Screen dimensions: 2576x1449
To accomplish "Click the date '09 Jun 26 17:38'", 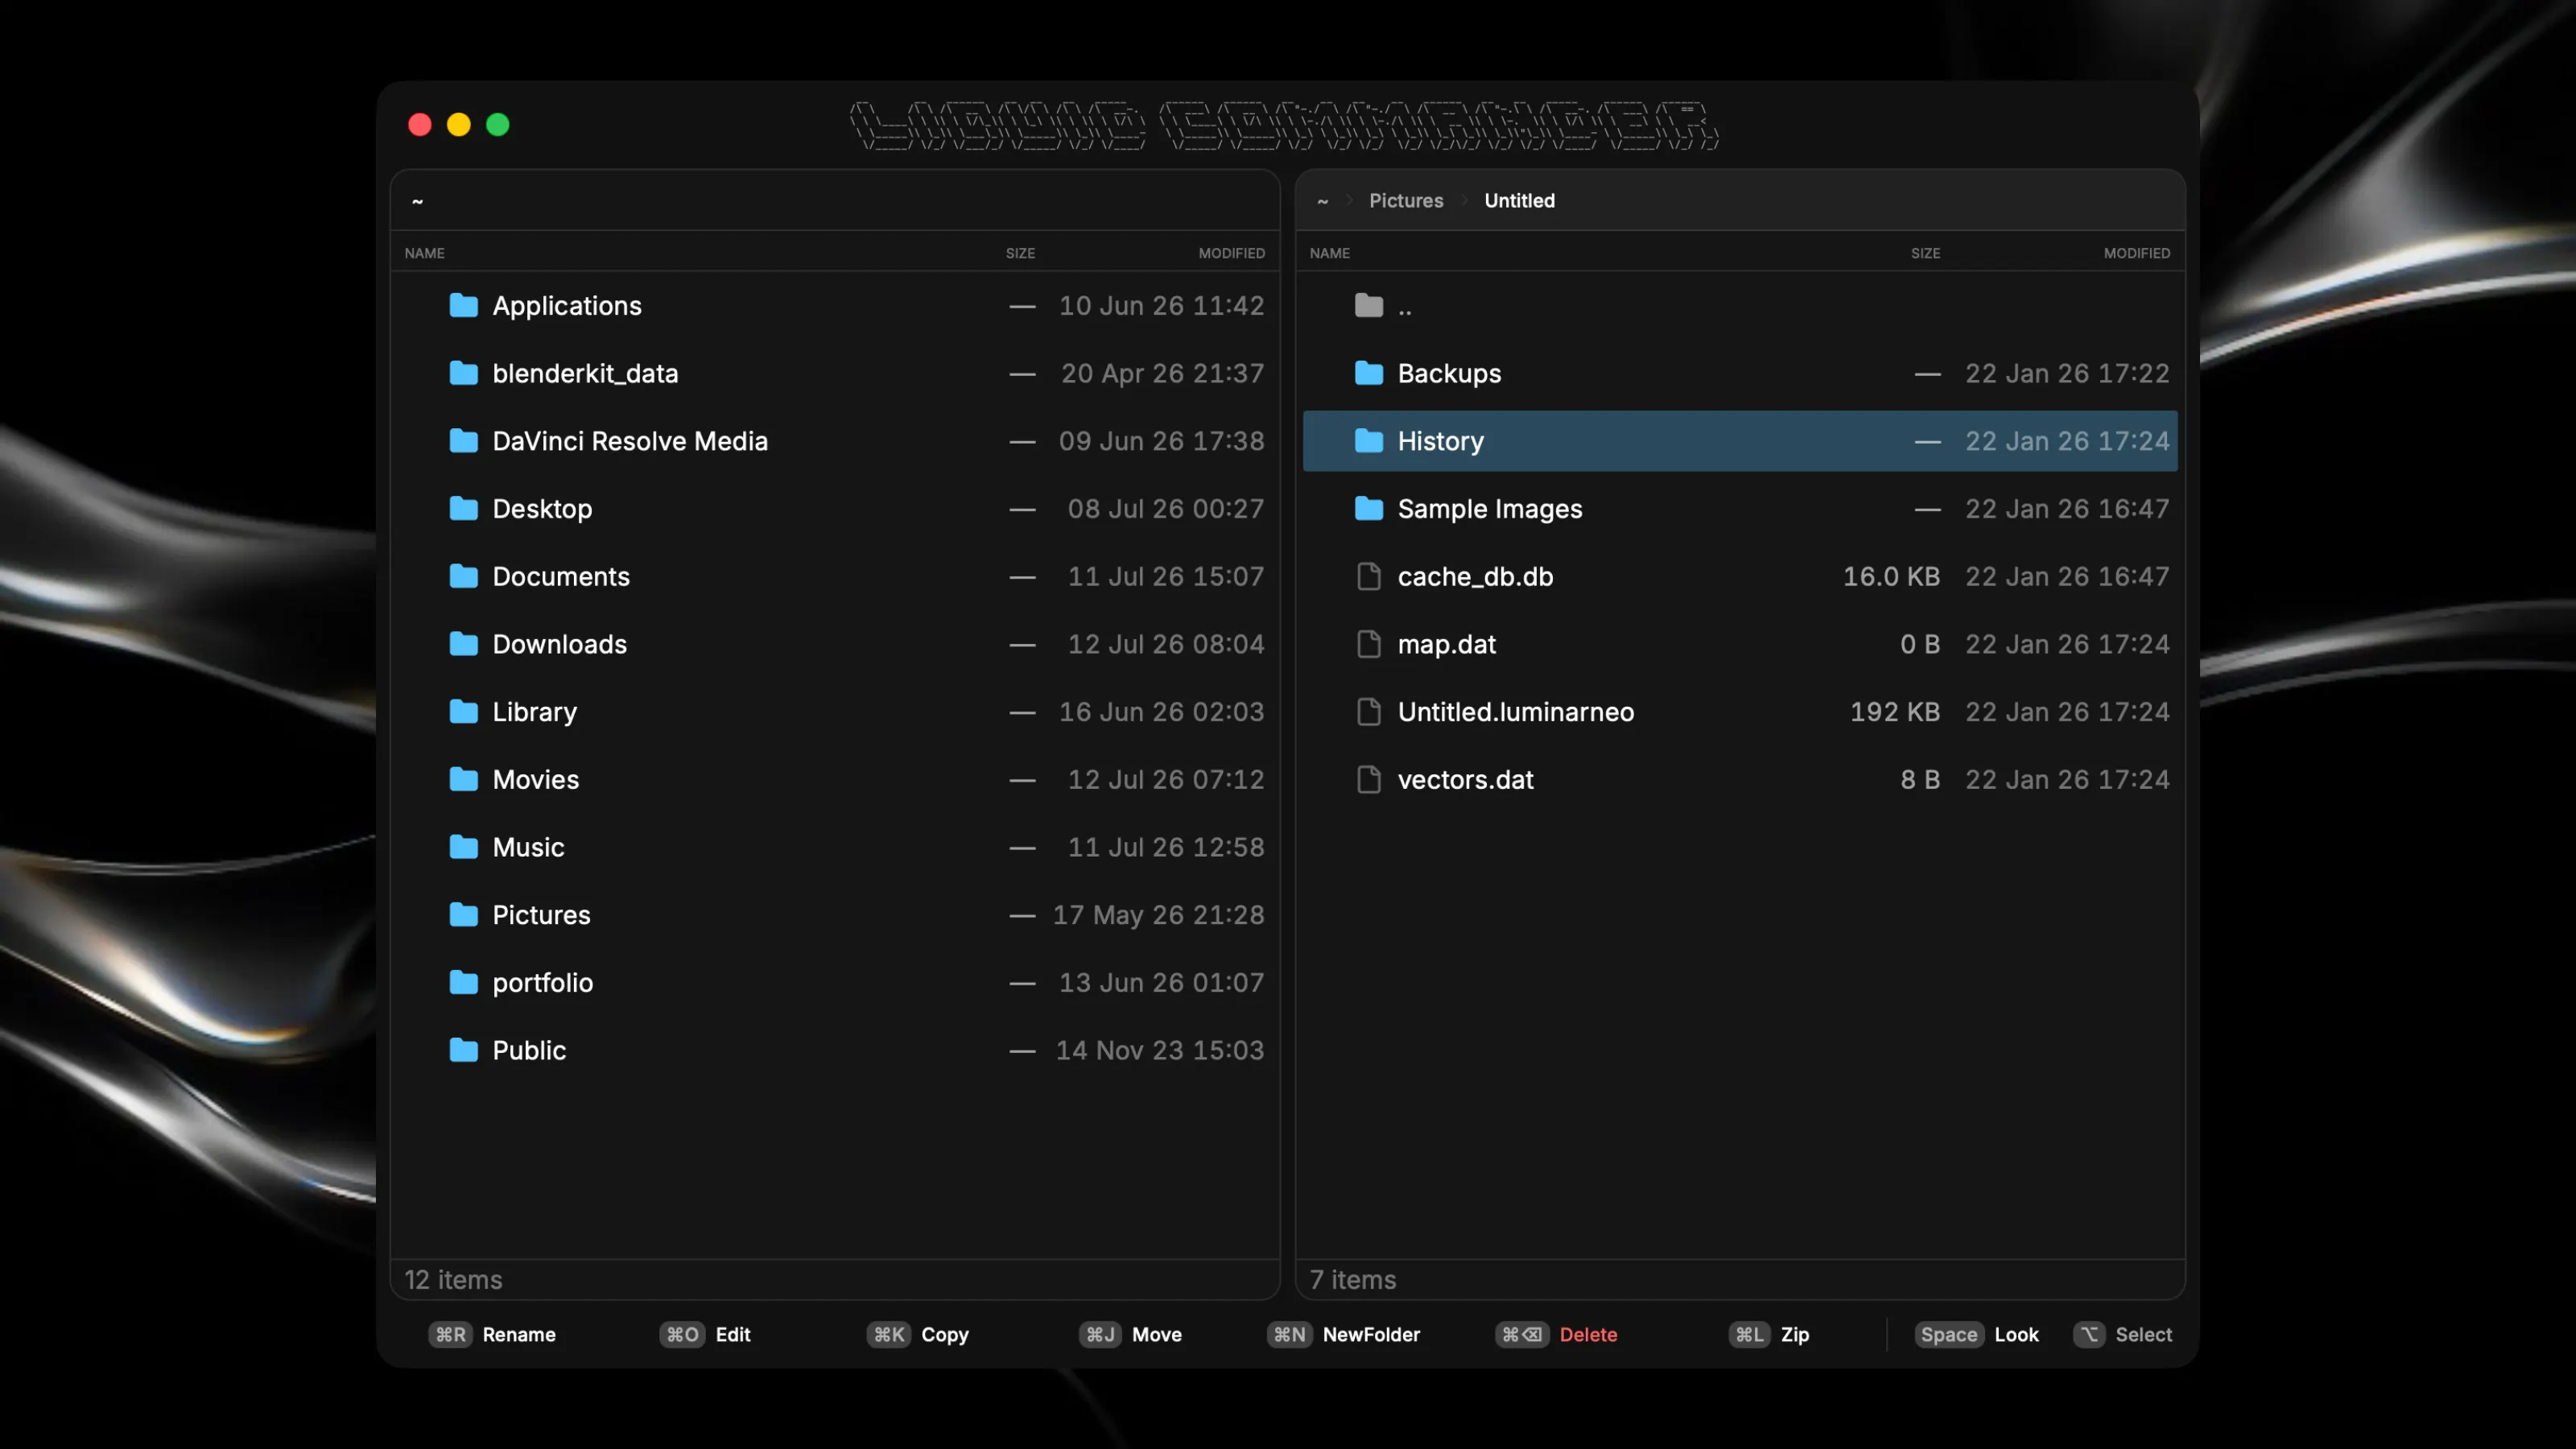I will pos(1161,441).
